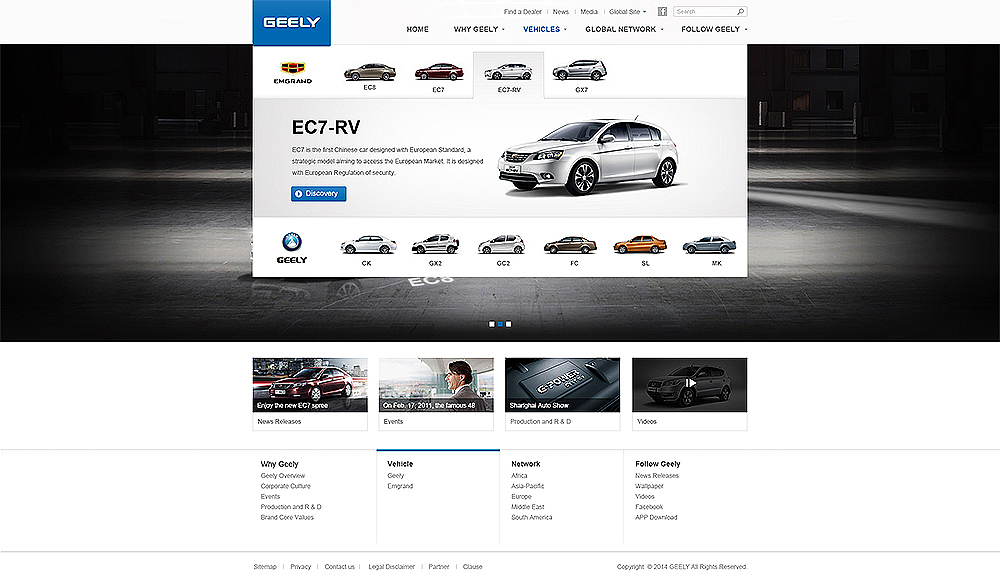
Task: Expand the VEHICLES menu
Action: pos(544,29)
